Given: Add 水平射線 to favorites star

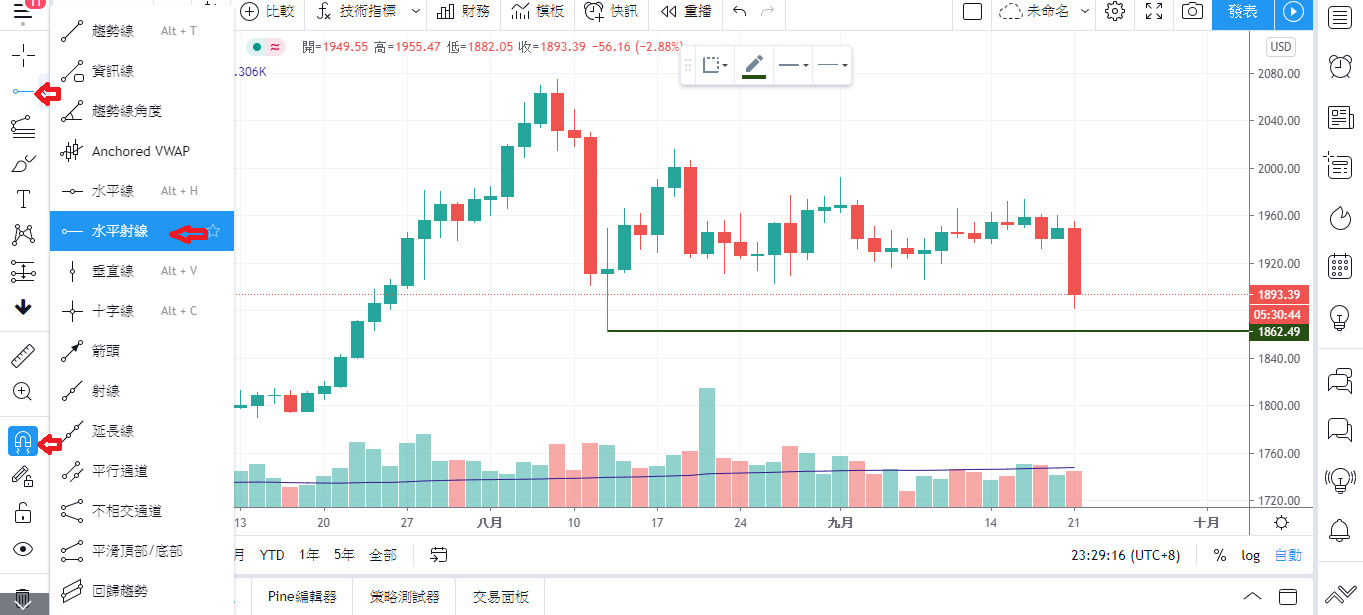Looking at the screenshot, I should coord(214,231).
